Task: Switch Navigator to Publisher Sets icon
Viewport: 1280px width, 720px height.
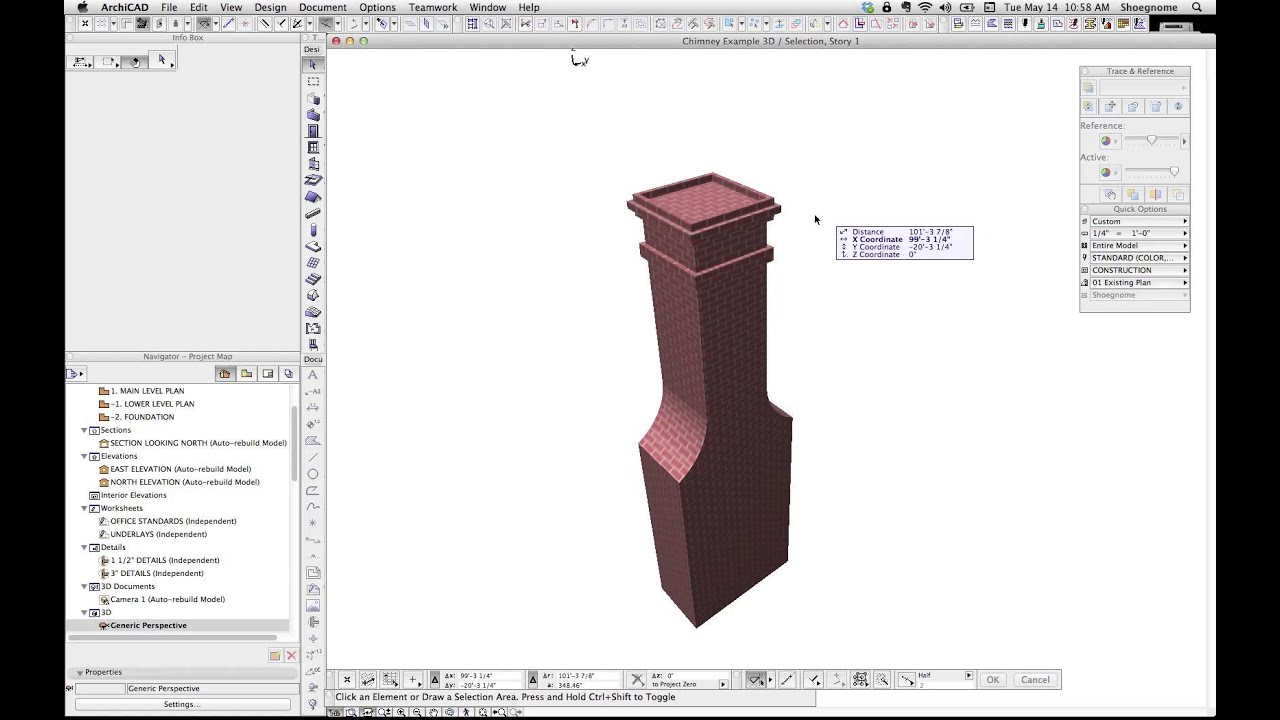Action: click(x=288, y=374)
